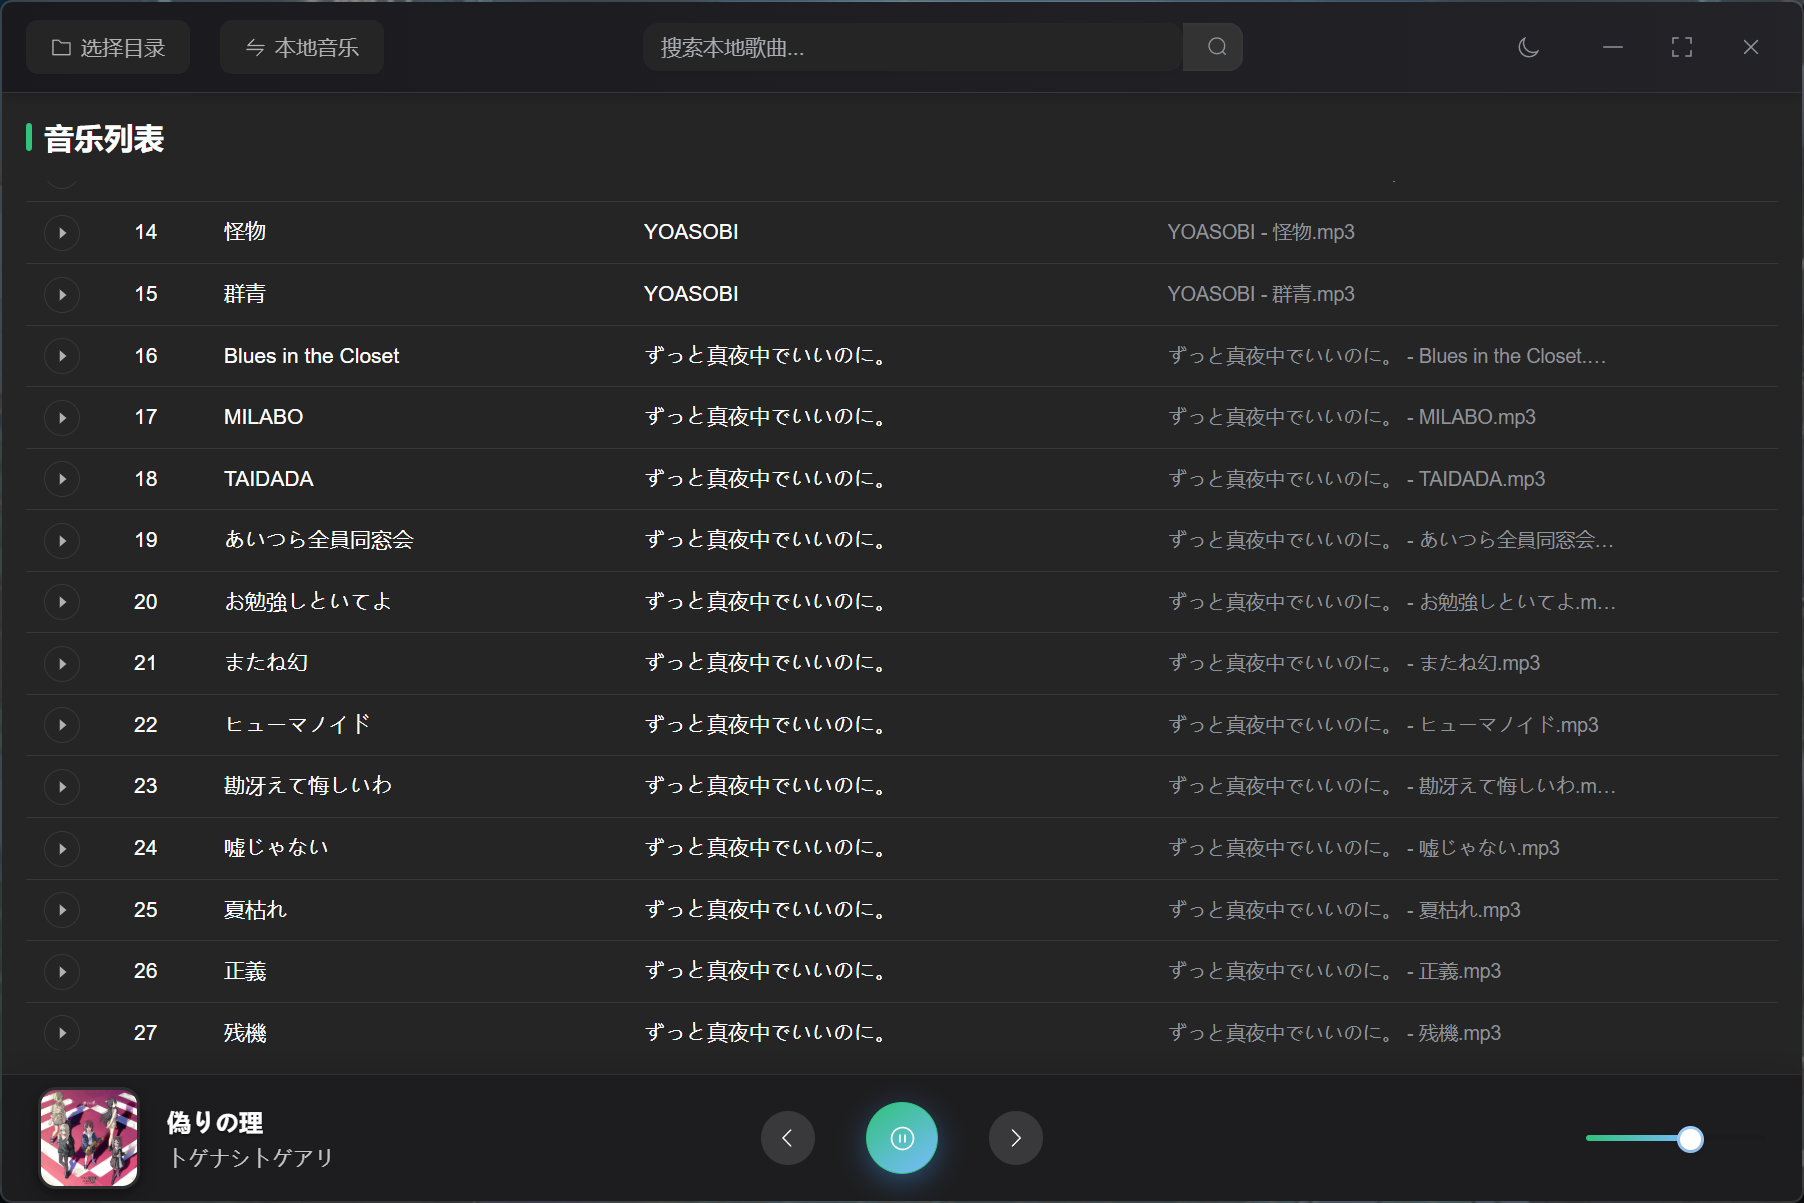
Task: Click filename ending 嘘じゃない.mp3
Action: [1364, 848]
